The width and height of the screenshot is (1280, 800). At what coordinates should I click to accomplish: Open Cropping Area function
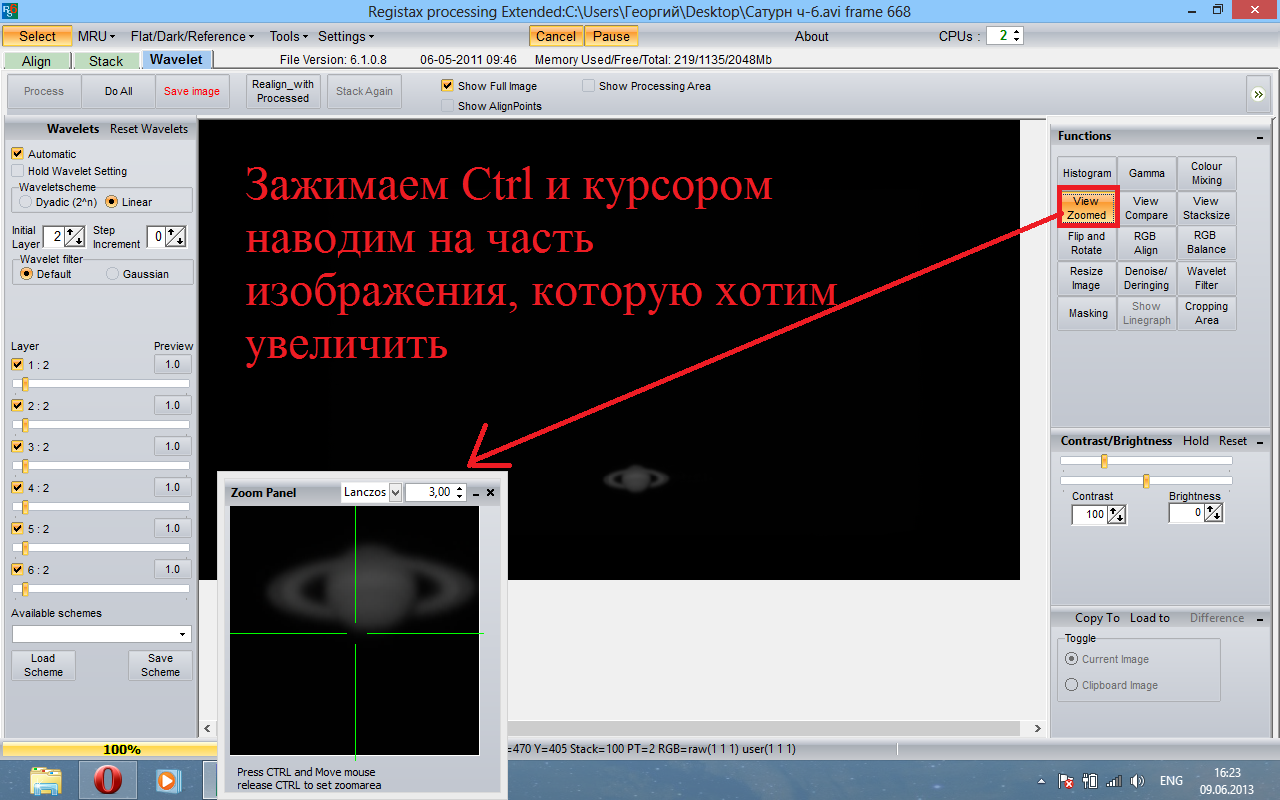coord(1207,313)
